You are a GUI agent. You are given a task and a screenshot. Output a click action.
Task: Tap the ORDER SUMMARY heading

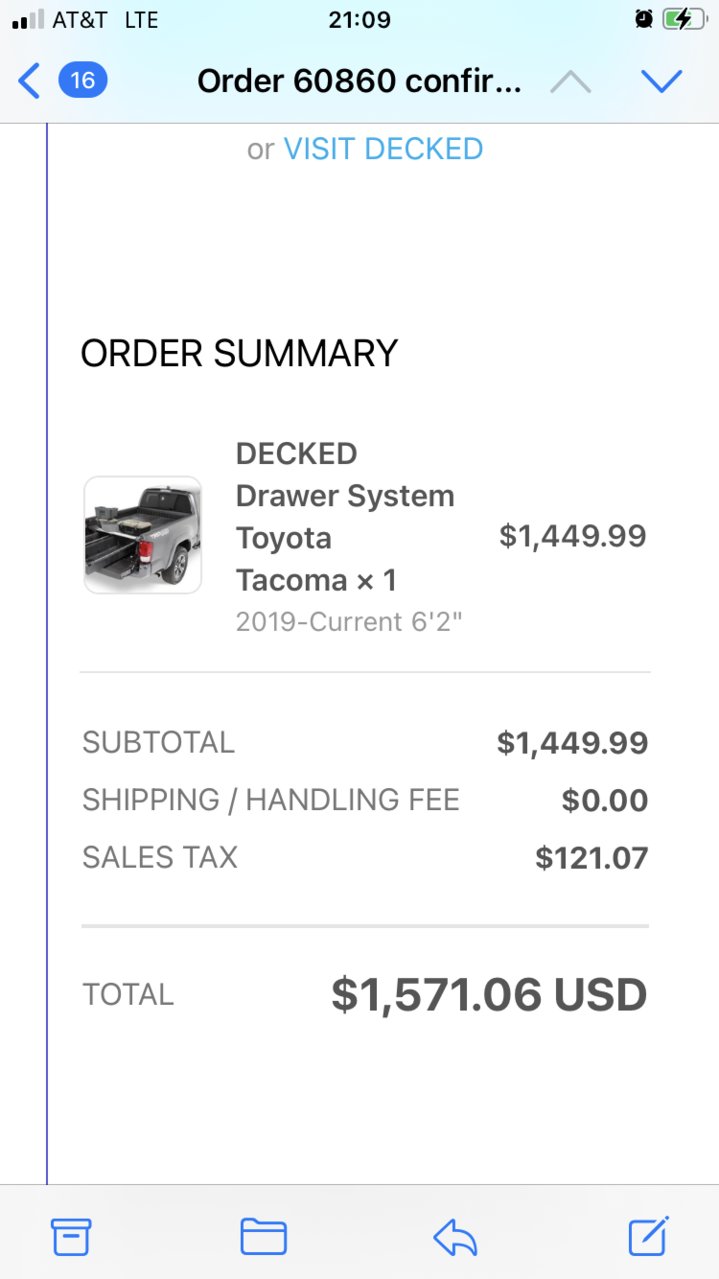point(239,353)
